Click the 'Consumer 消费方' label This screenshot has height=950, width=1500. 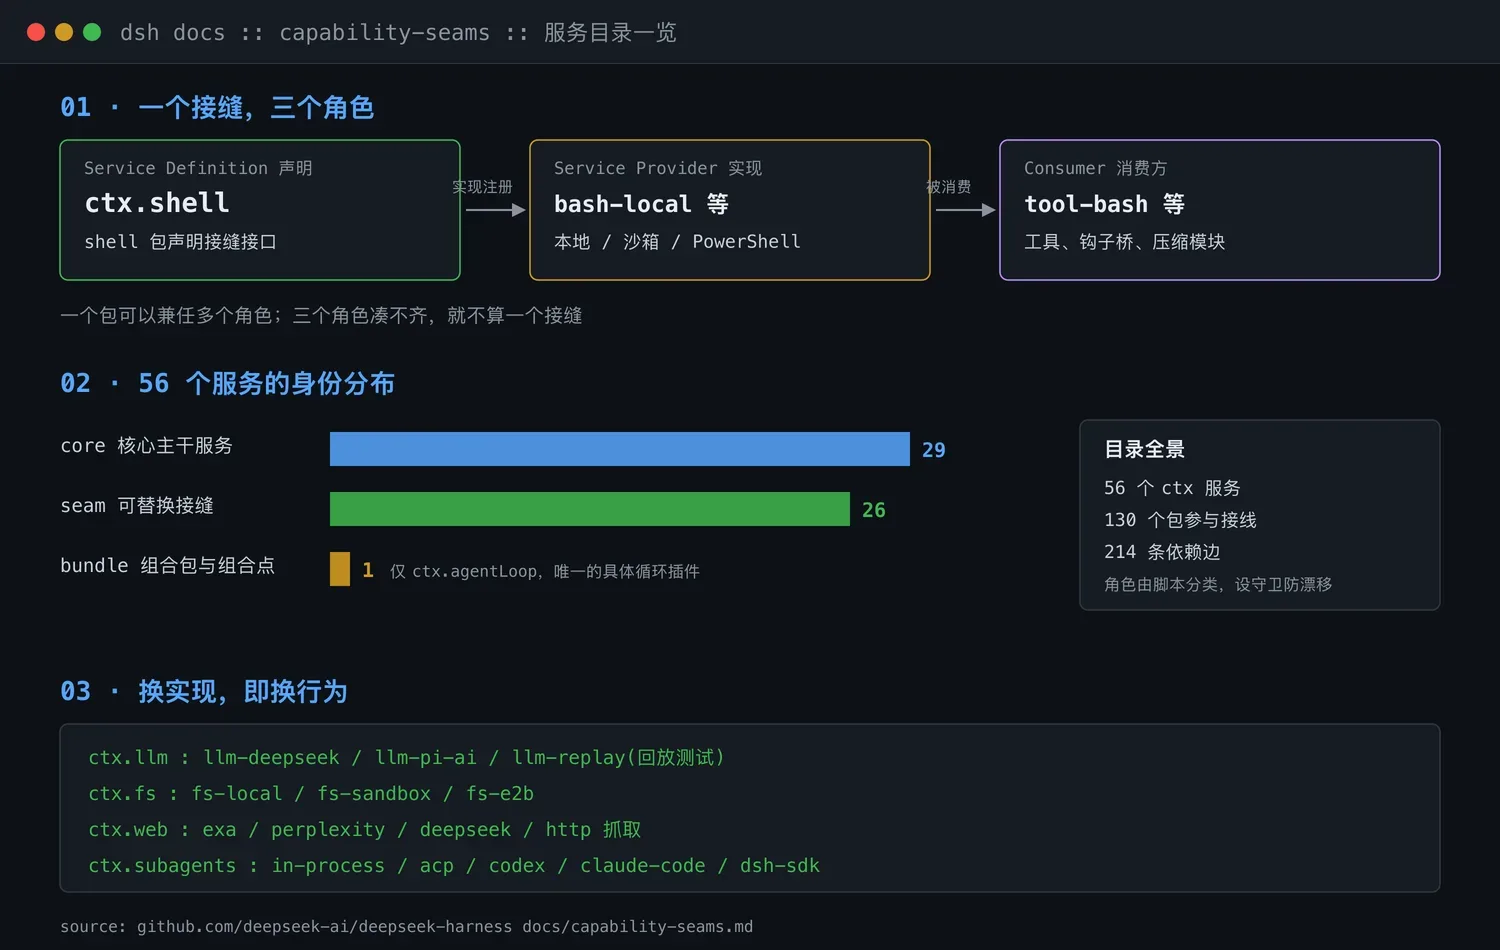pyautogui.click(x=1095, y=168)
